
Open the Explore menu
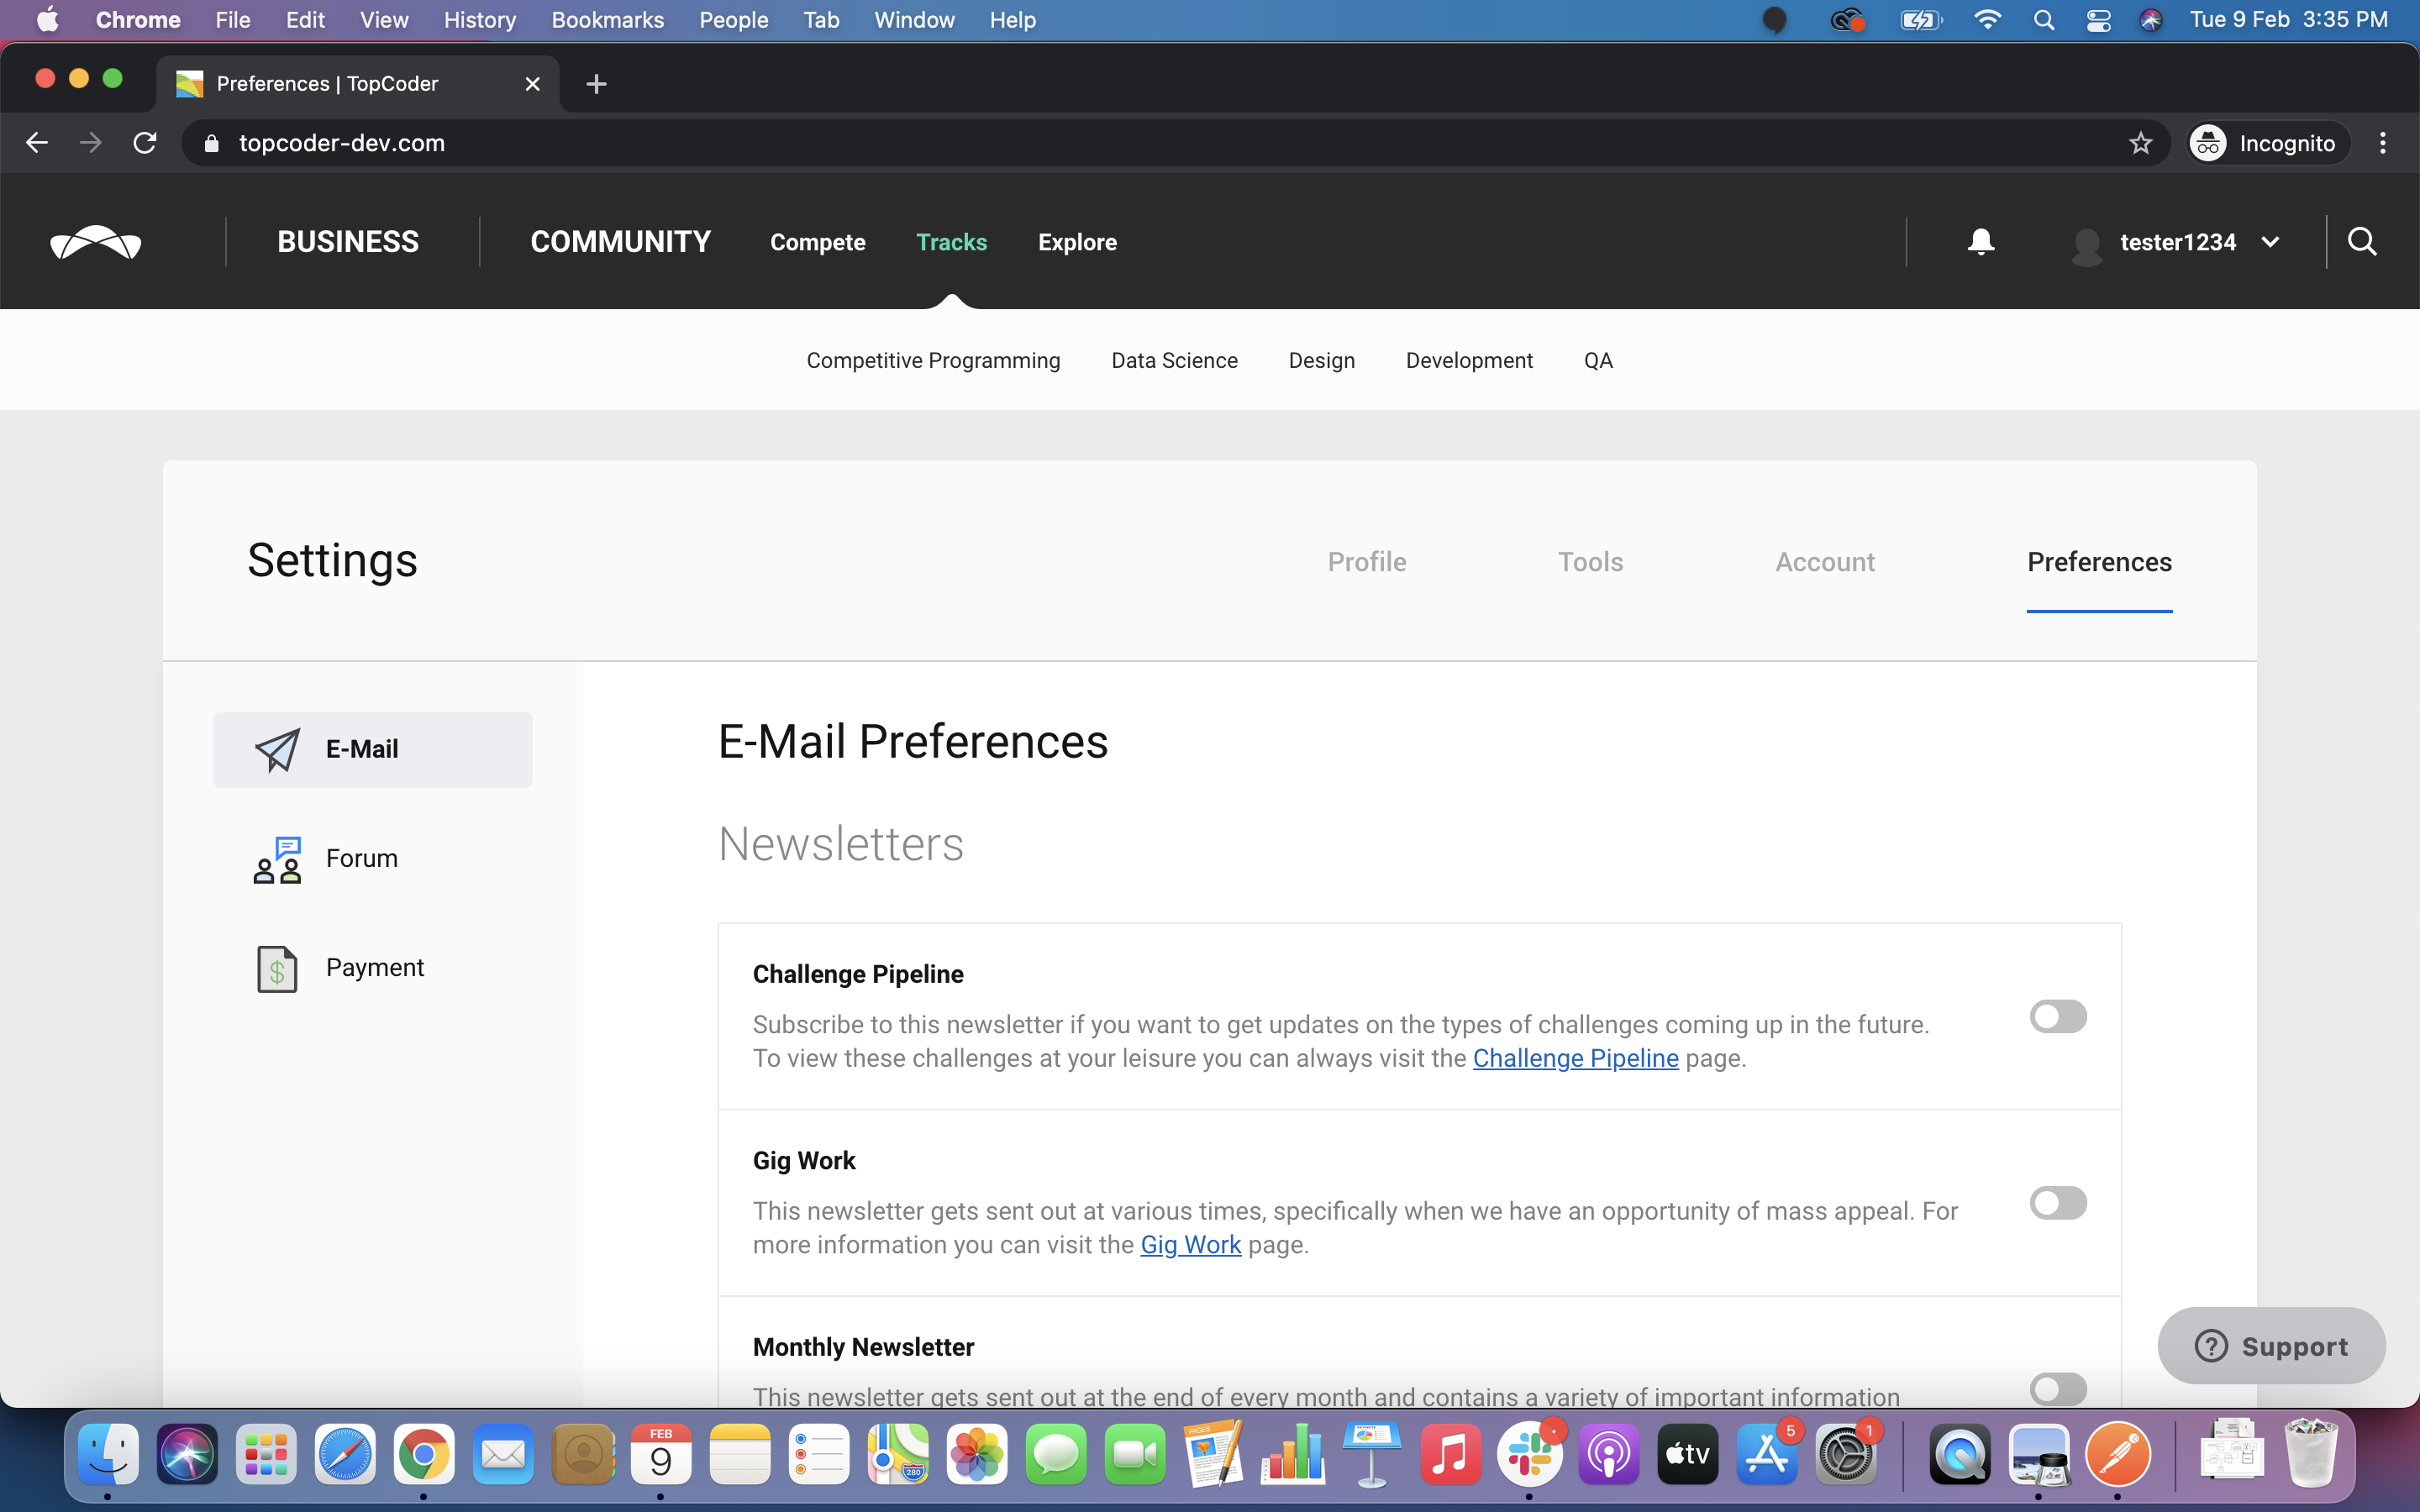click(x=1077, y=242)
